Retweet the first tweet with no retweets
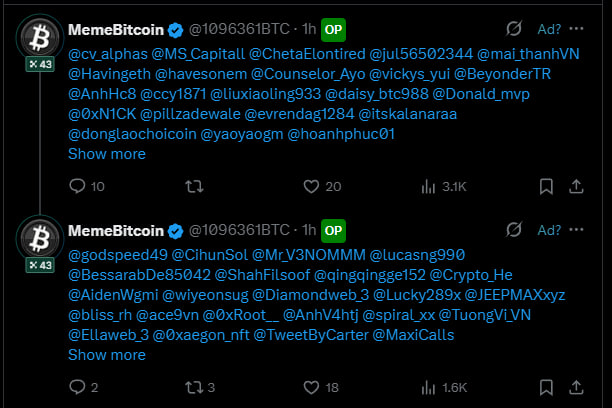 (194, 186)
